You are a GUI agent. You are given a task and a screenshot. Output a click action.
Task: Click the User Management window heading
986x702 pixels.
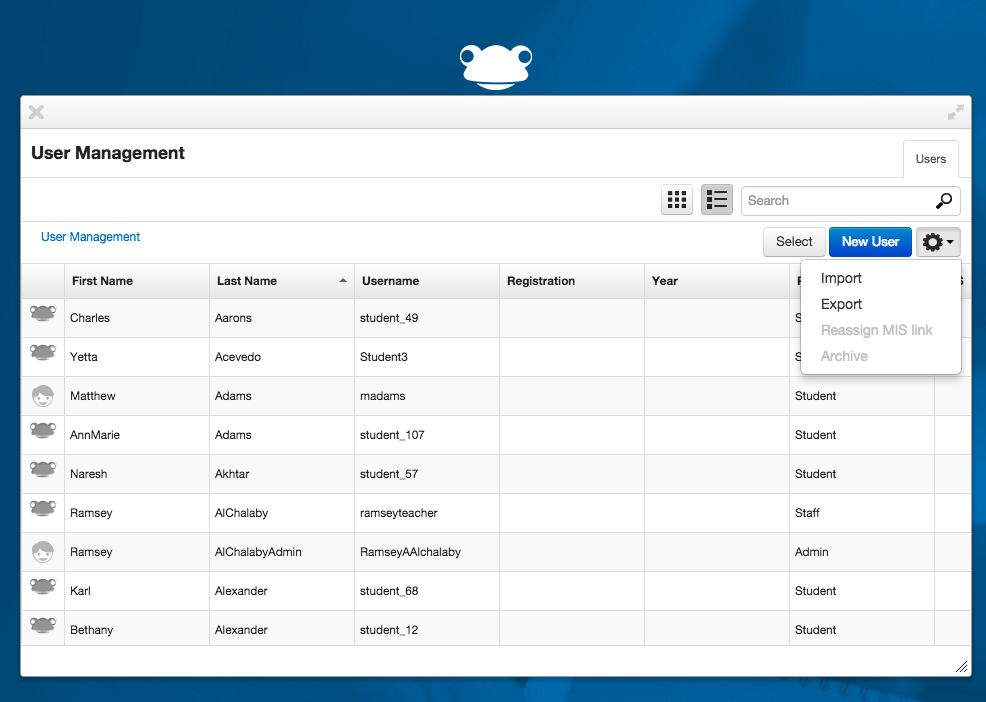[108, 153]
